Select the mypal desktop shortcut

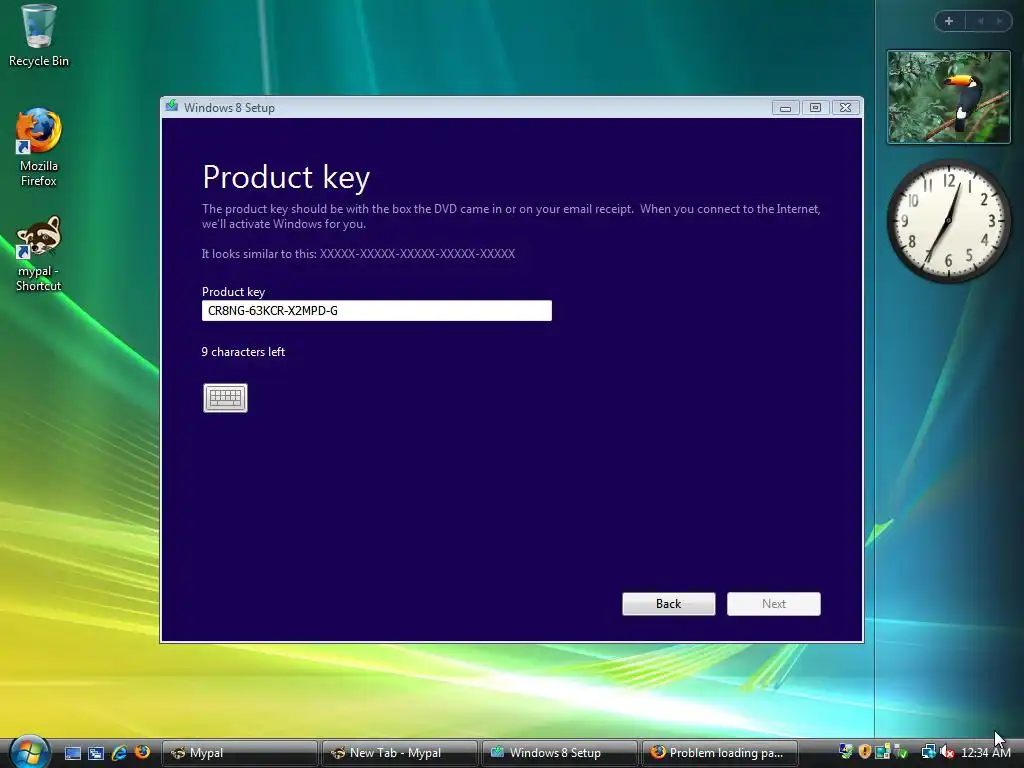[39, 254]
